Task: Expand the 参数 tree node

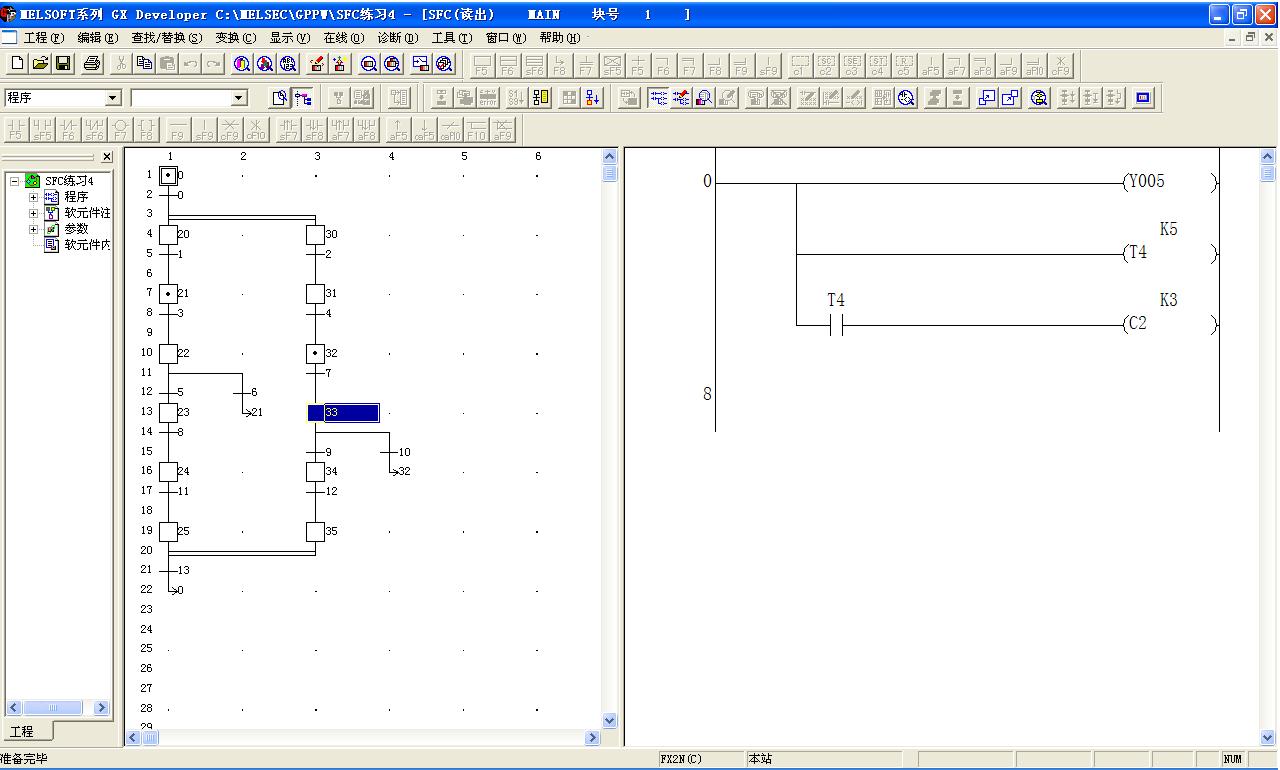Action: (33, 229)
